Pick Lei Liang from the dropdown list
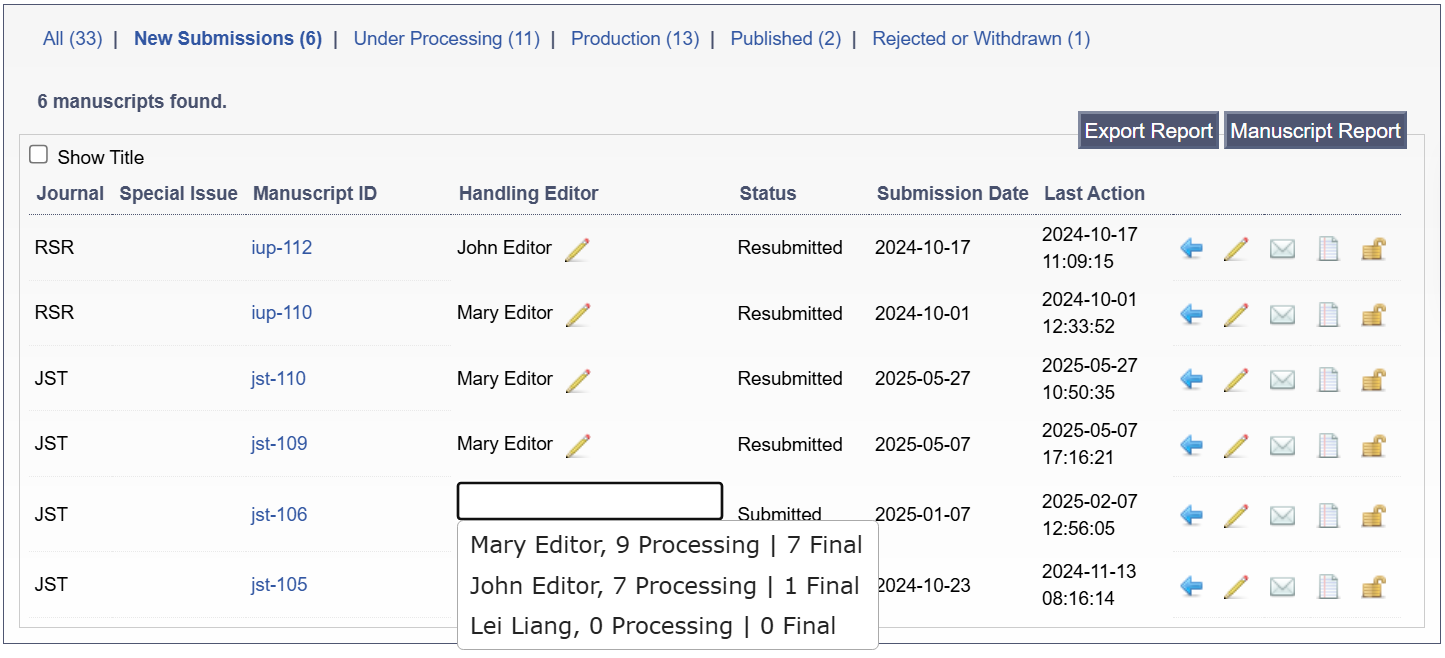 pyautogui.click(x=652, y=626)
